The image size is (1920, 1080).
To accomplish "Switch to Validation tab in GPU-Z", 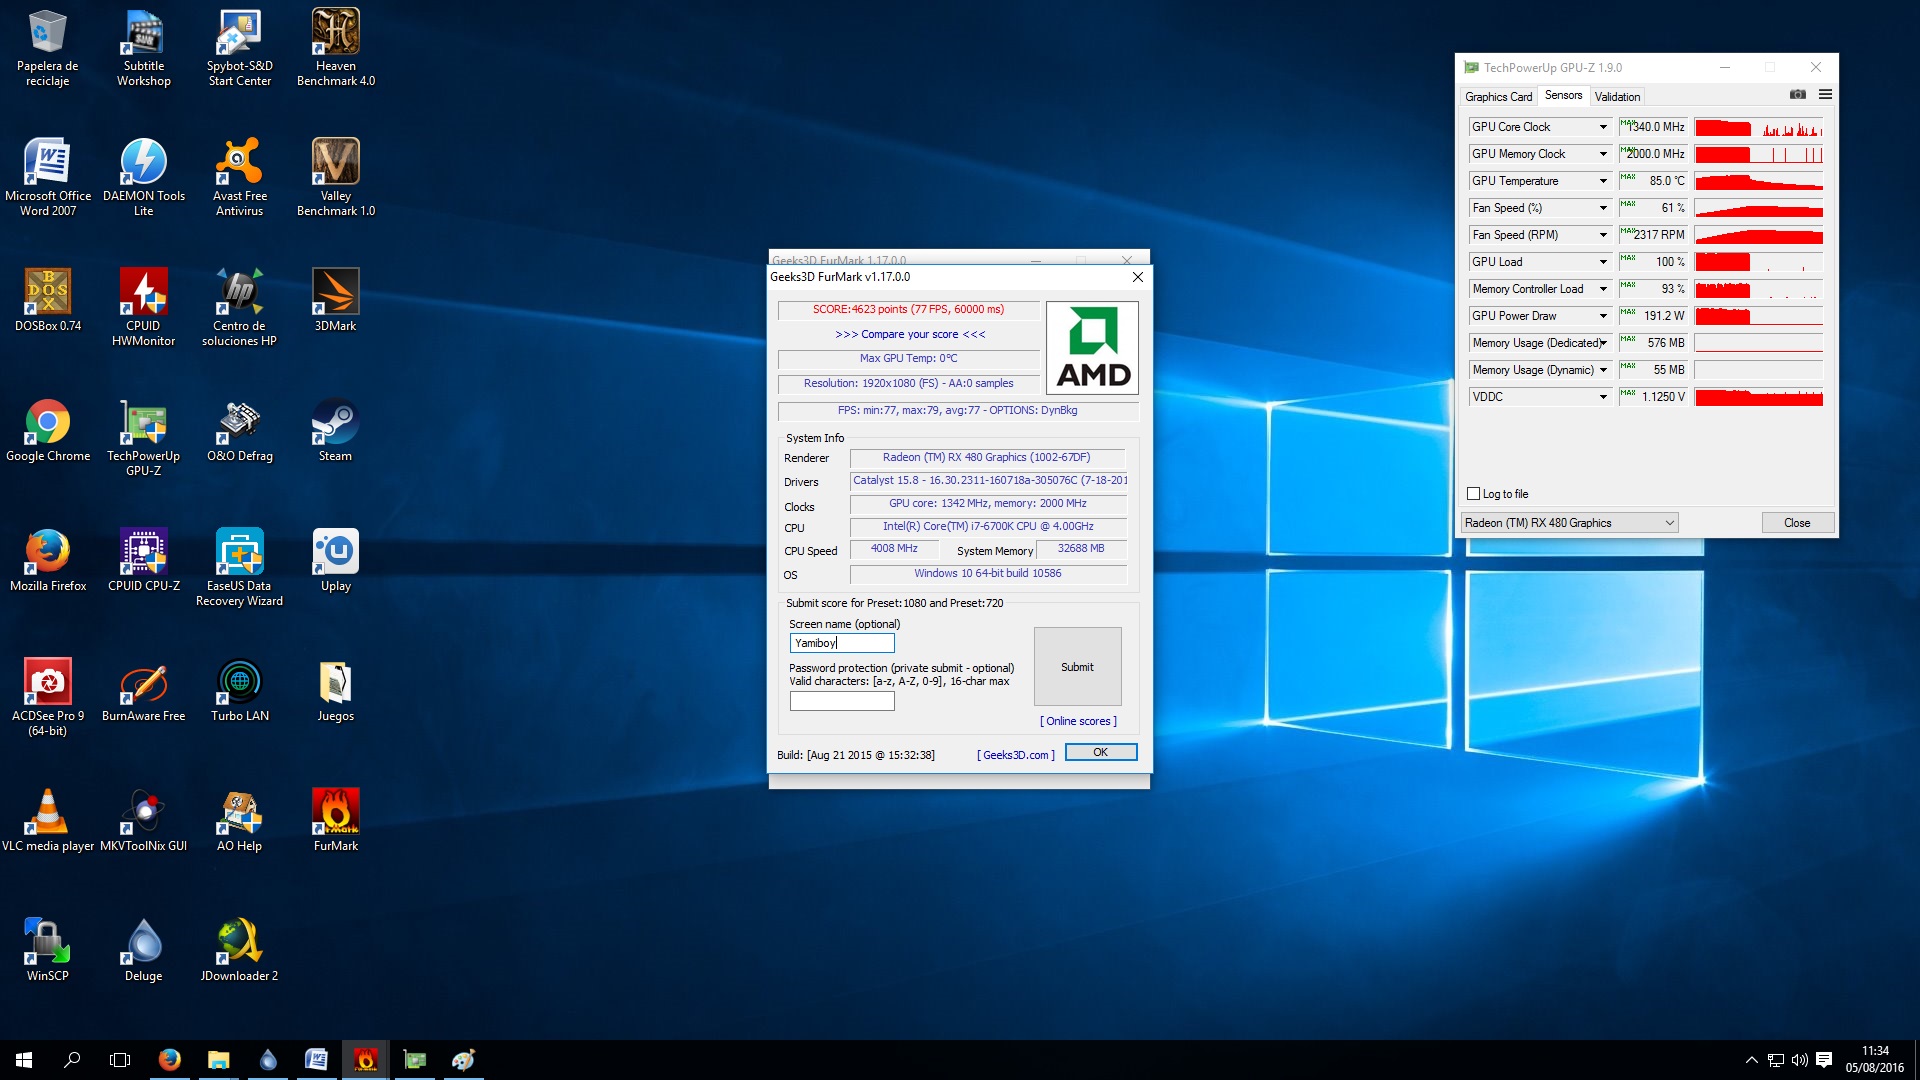I will [1617, 97].
